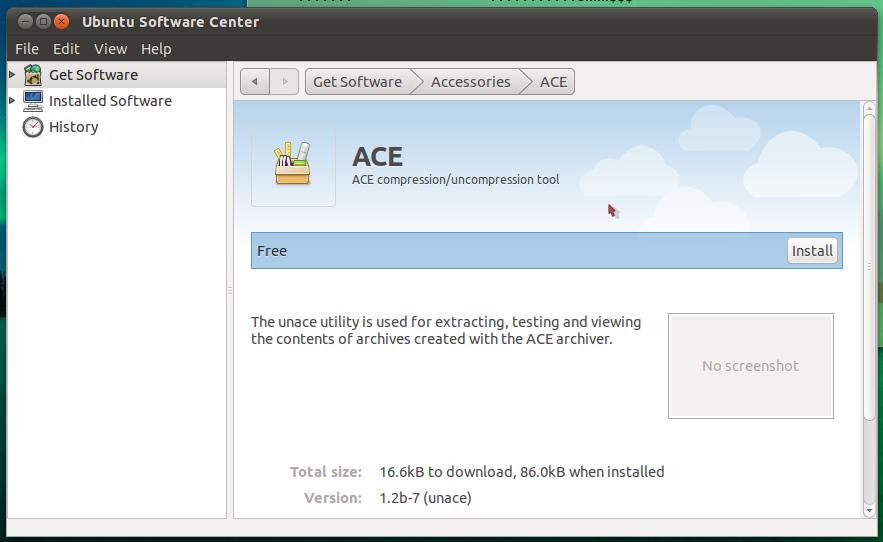This screenshot has width=883, height=542.
Task: Click the scrollbar up arrow
Action: (869, 107)
